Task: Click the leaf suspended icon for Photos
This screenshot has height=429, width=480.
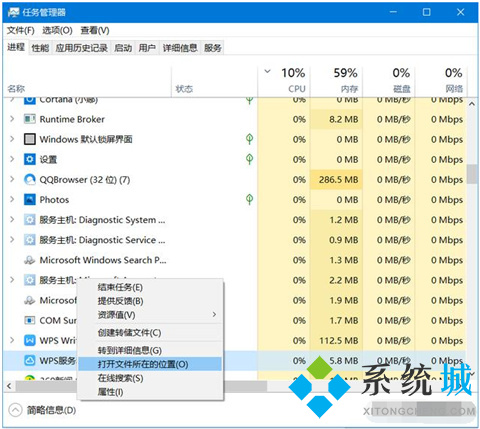Action: point(249,199)
